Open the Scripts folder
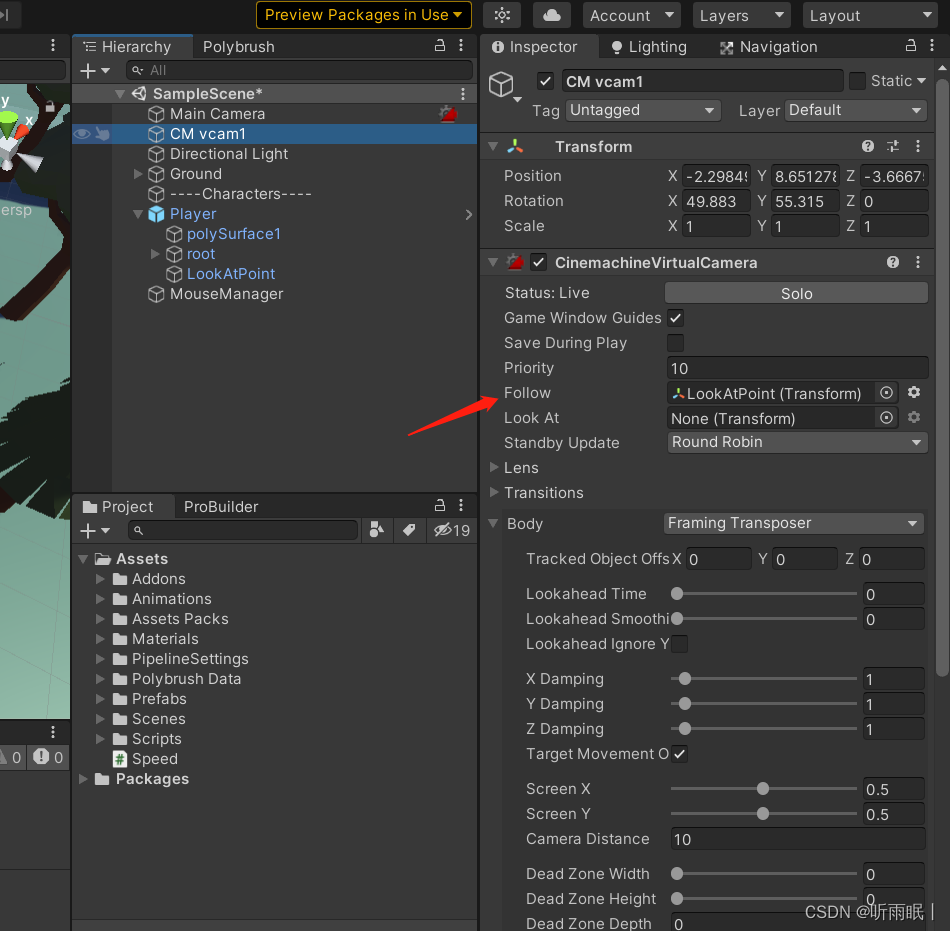950x931 pixels. pyautogui.click(x=156, y=738)
